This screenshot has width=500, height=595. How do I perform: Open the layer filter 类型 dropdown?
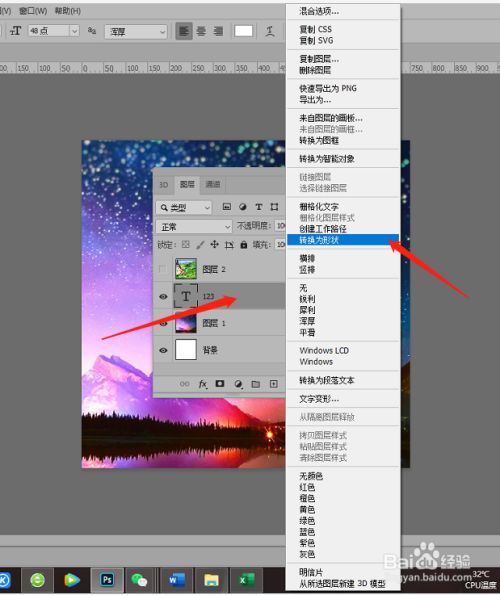click(x=184, y=207)
